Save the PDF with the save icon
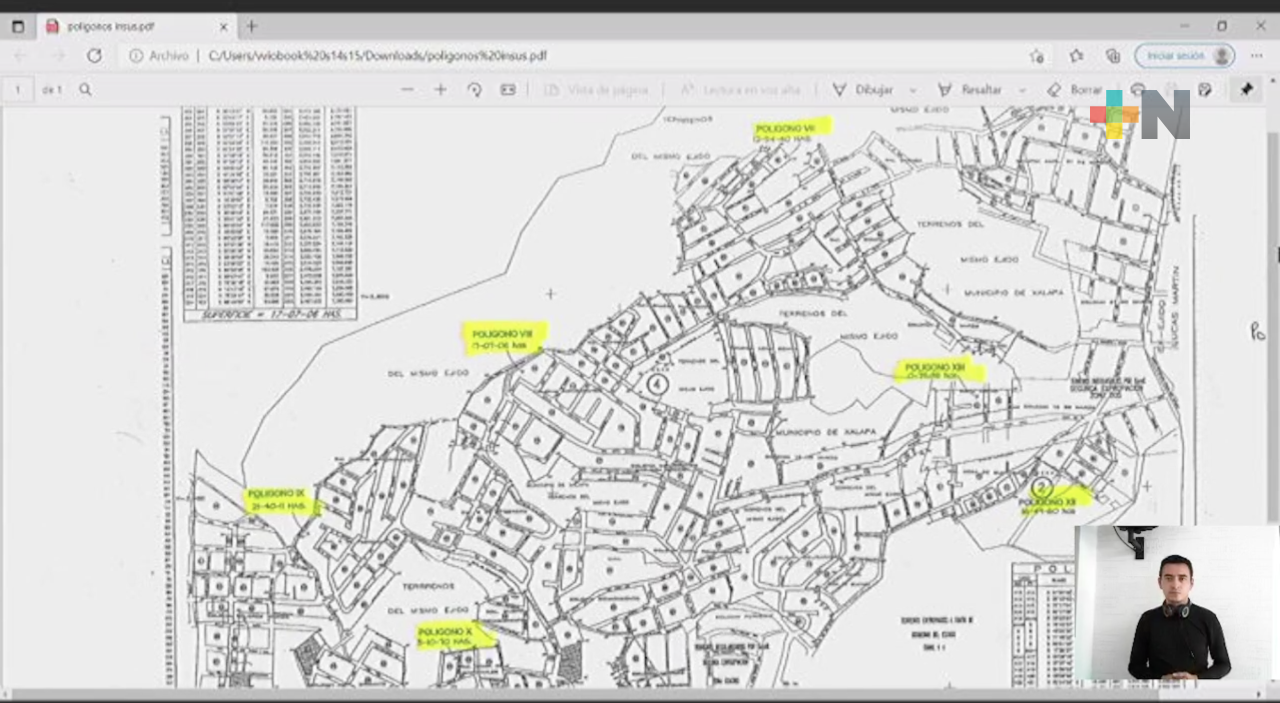This screenshot has width=1280, height=703. (1205, 90)
